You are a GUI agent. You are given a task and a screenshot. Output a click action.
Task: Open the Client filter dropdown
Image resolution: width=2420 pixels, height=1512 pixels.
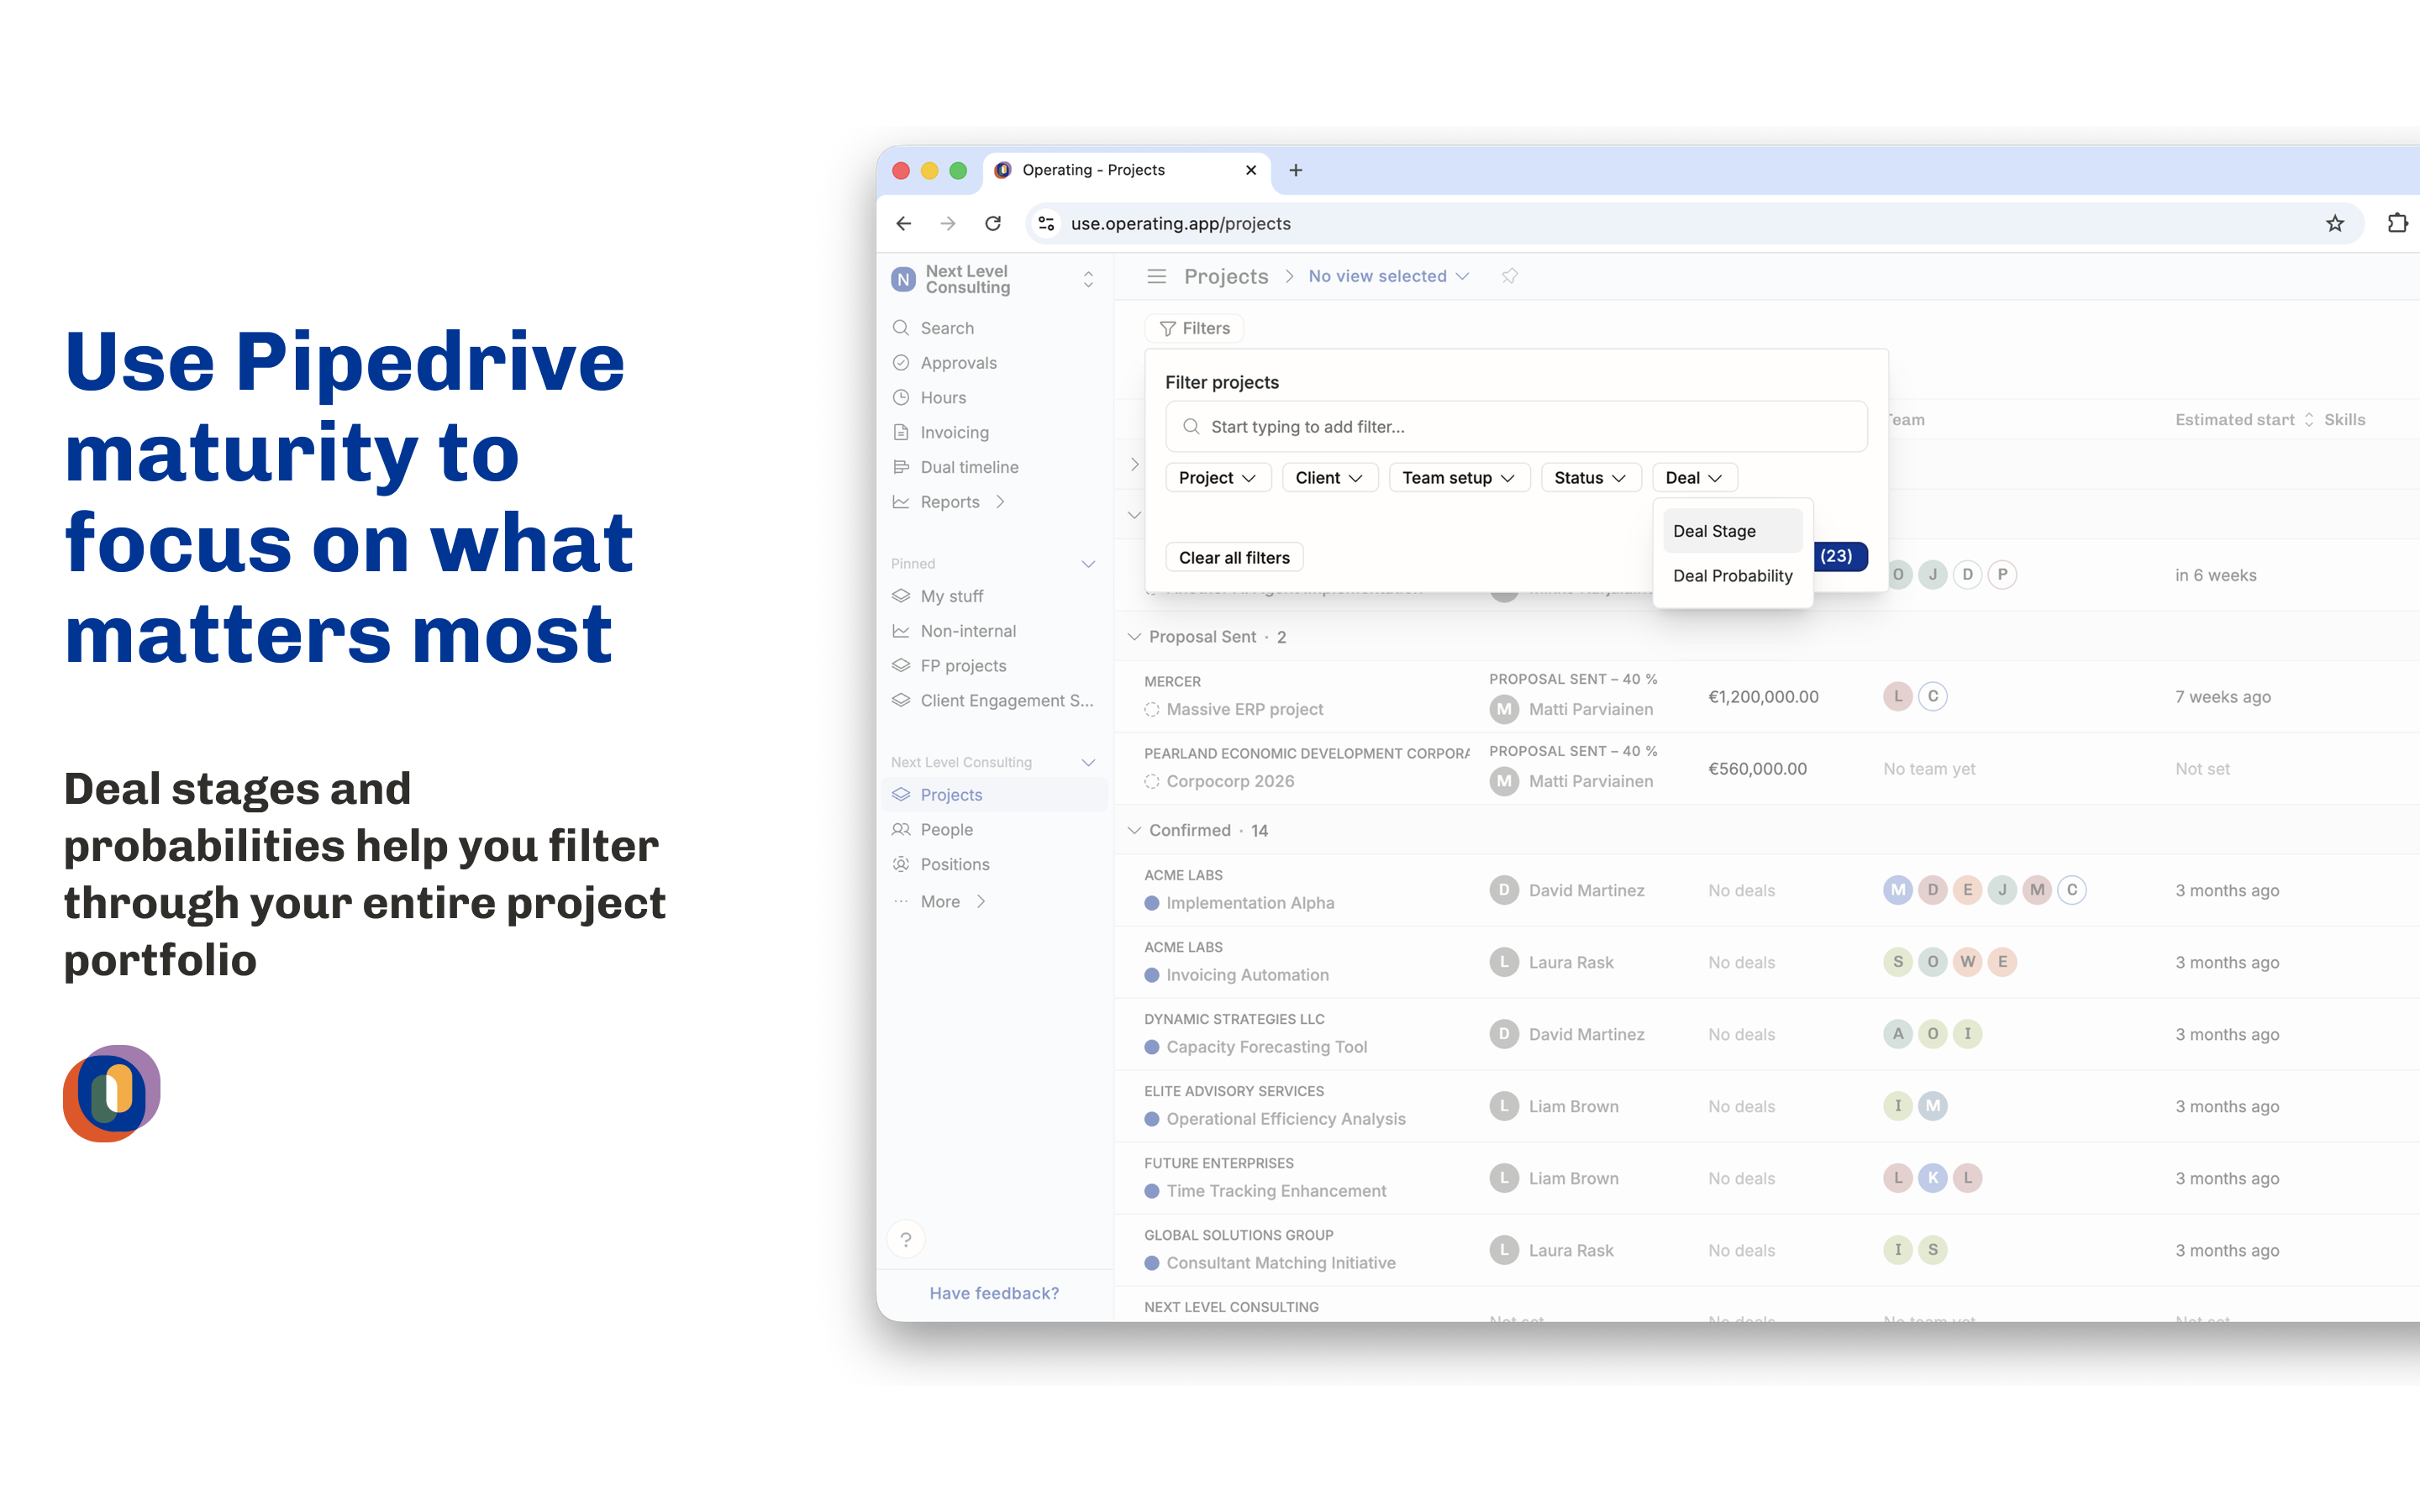pos(1329,478)
